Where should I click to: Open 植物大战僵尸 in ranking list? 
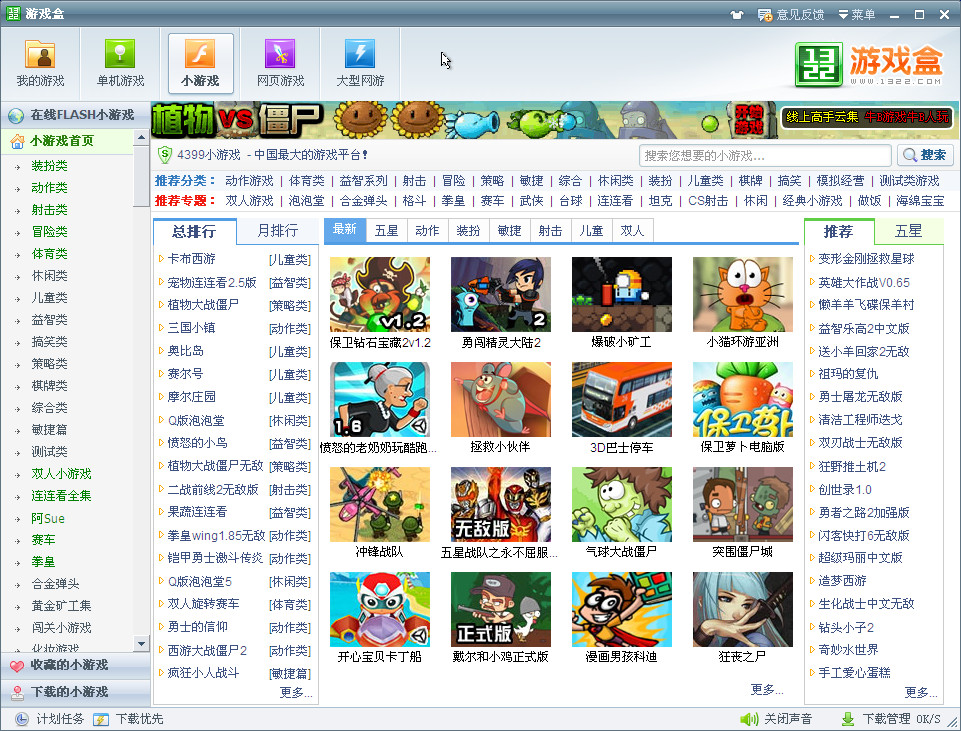(203, 305)
